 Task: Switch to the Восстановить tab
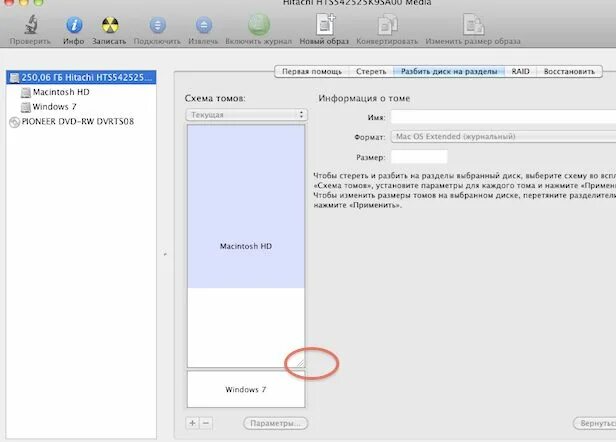click(569, 72)
